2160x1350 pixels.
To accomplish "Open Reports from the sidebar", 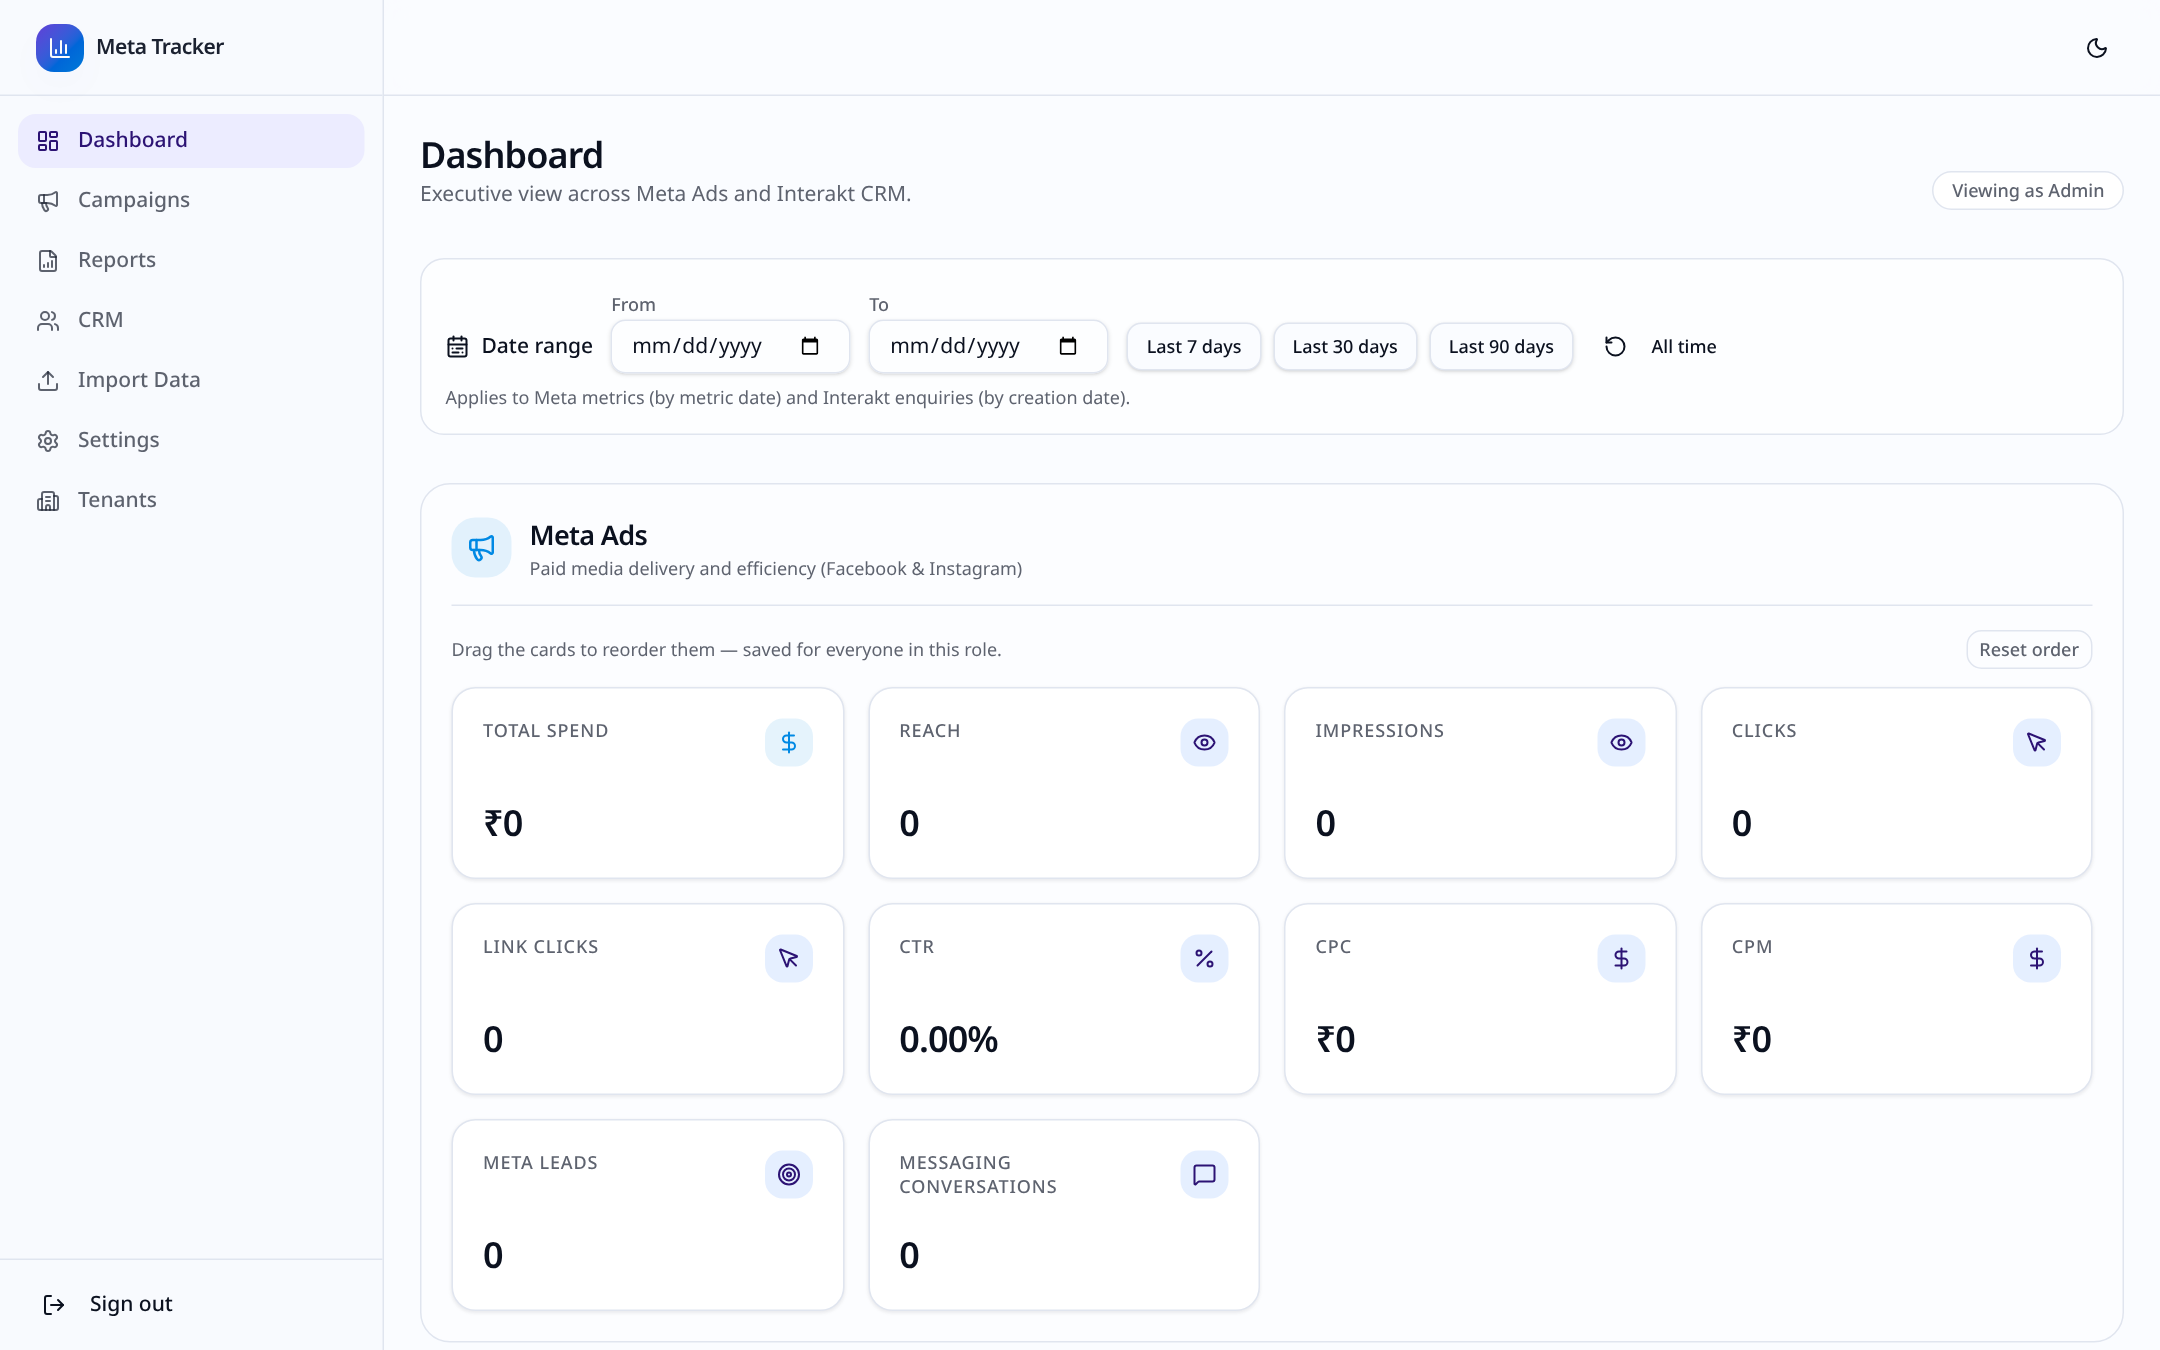I will [x=191, y=260].
